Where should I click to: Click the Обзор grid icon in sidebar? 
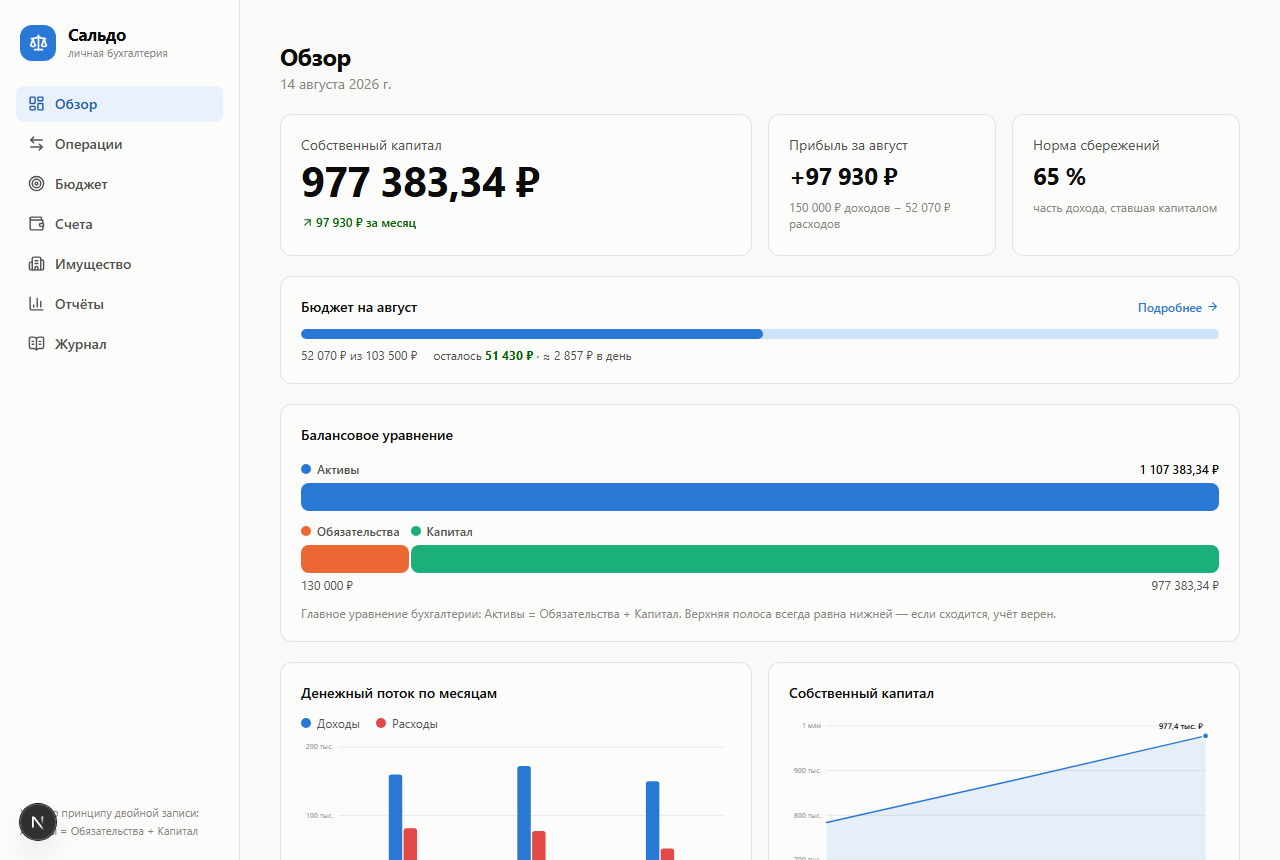click(37, 104)
